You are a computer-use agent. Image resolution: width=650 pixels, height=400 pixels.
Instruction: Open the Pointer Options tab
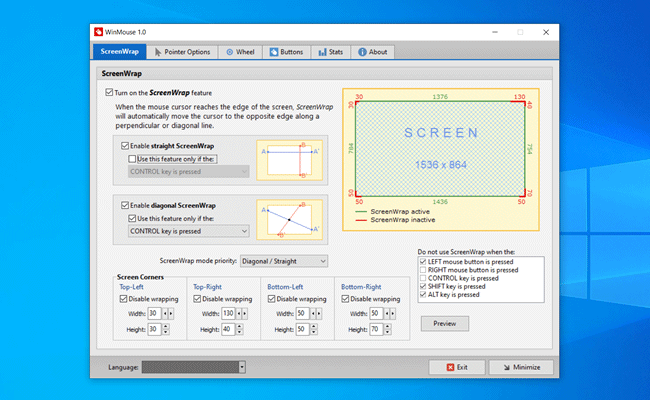click(182, 52)
